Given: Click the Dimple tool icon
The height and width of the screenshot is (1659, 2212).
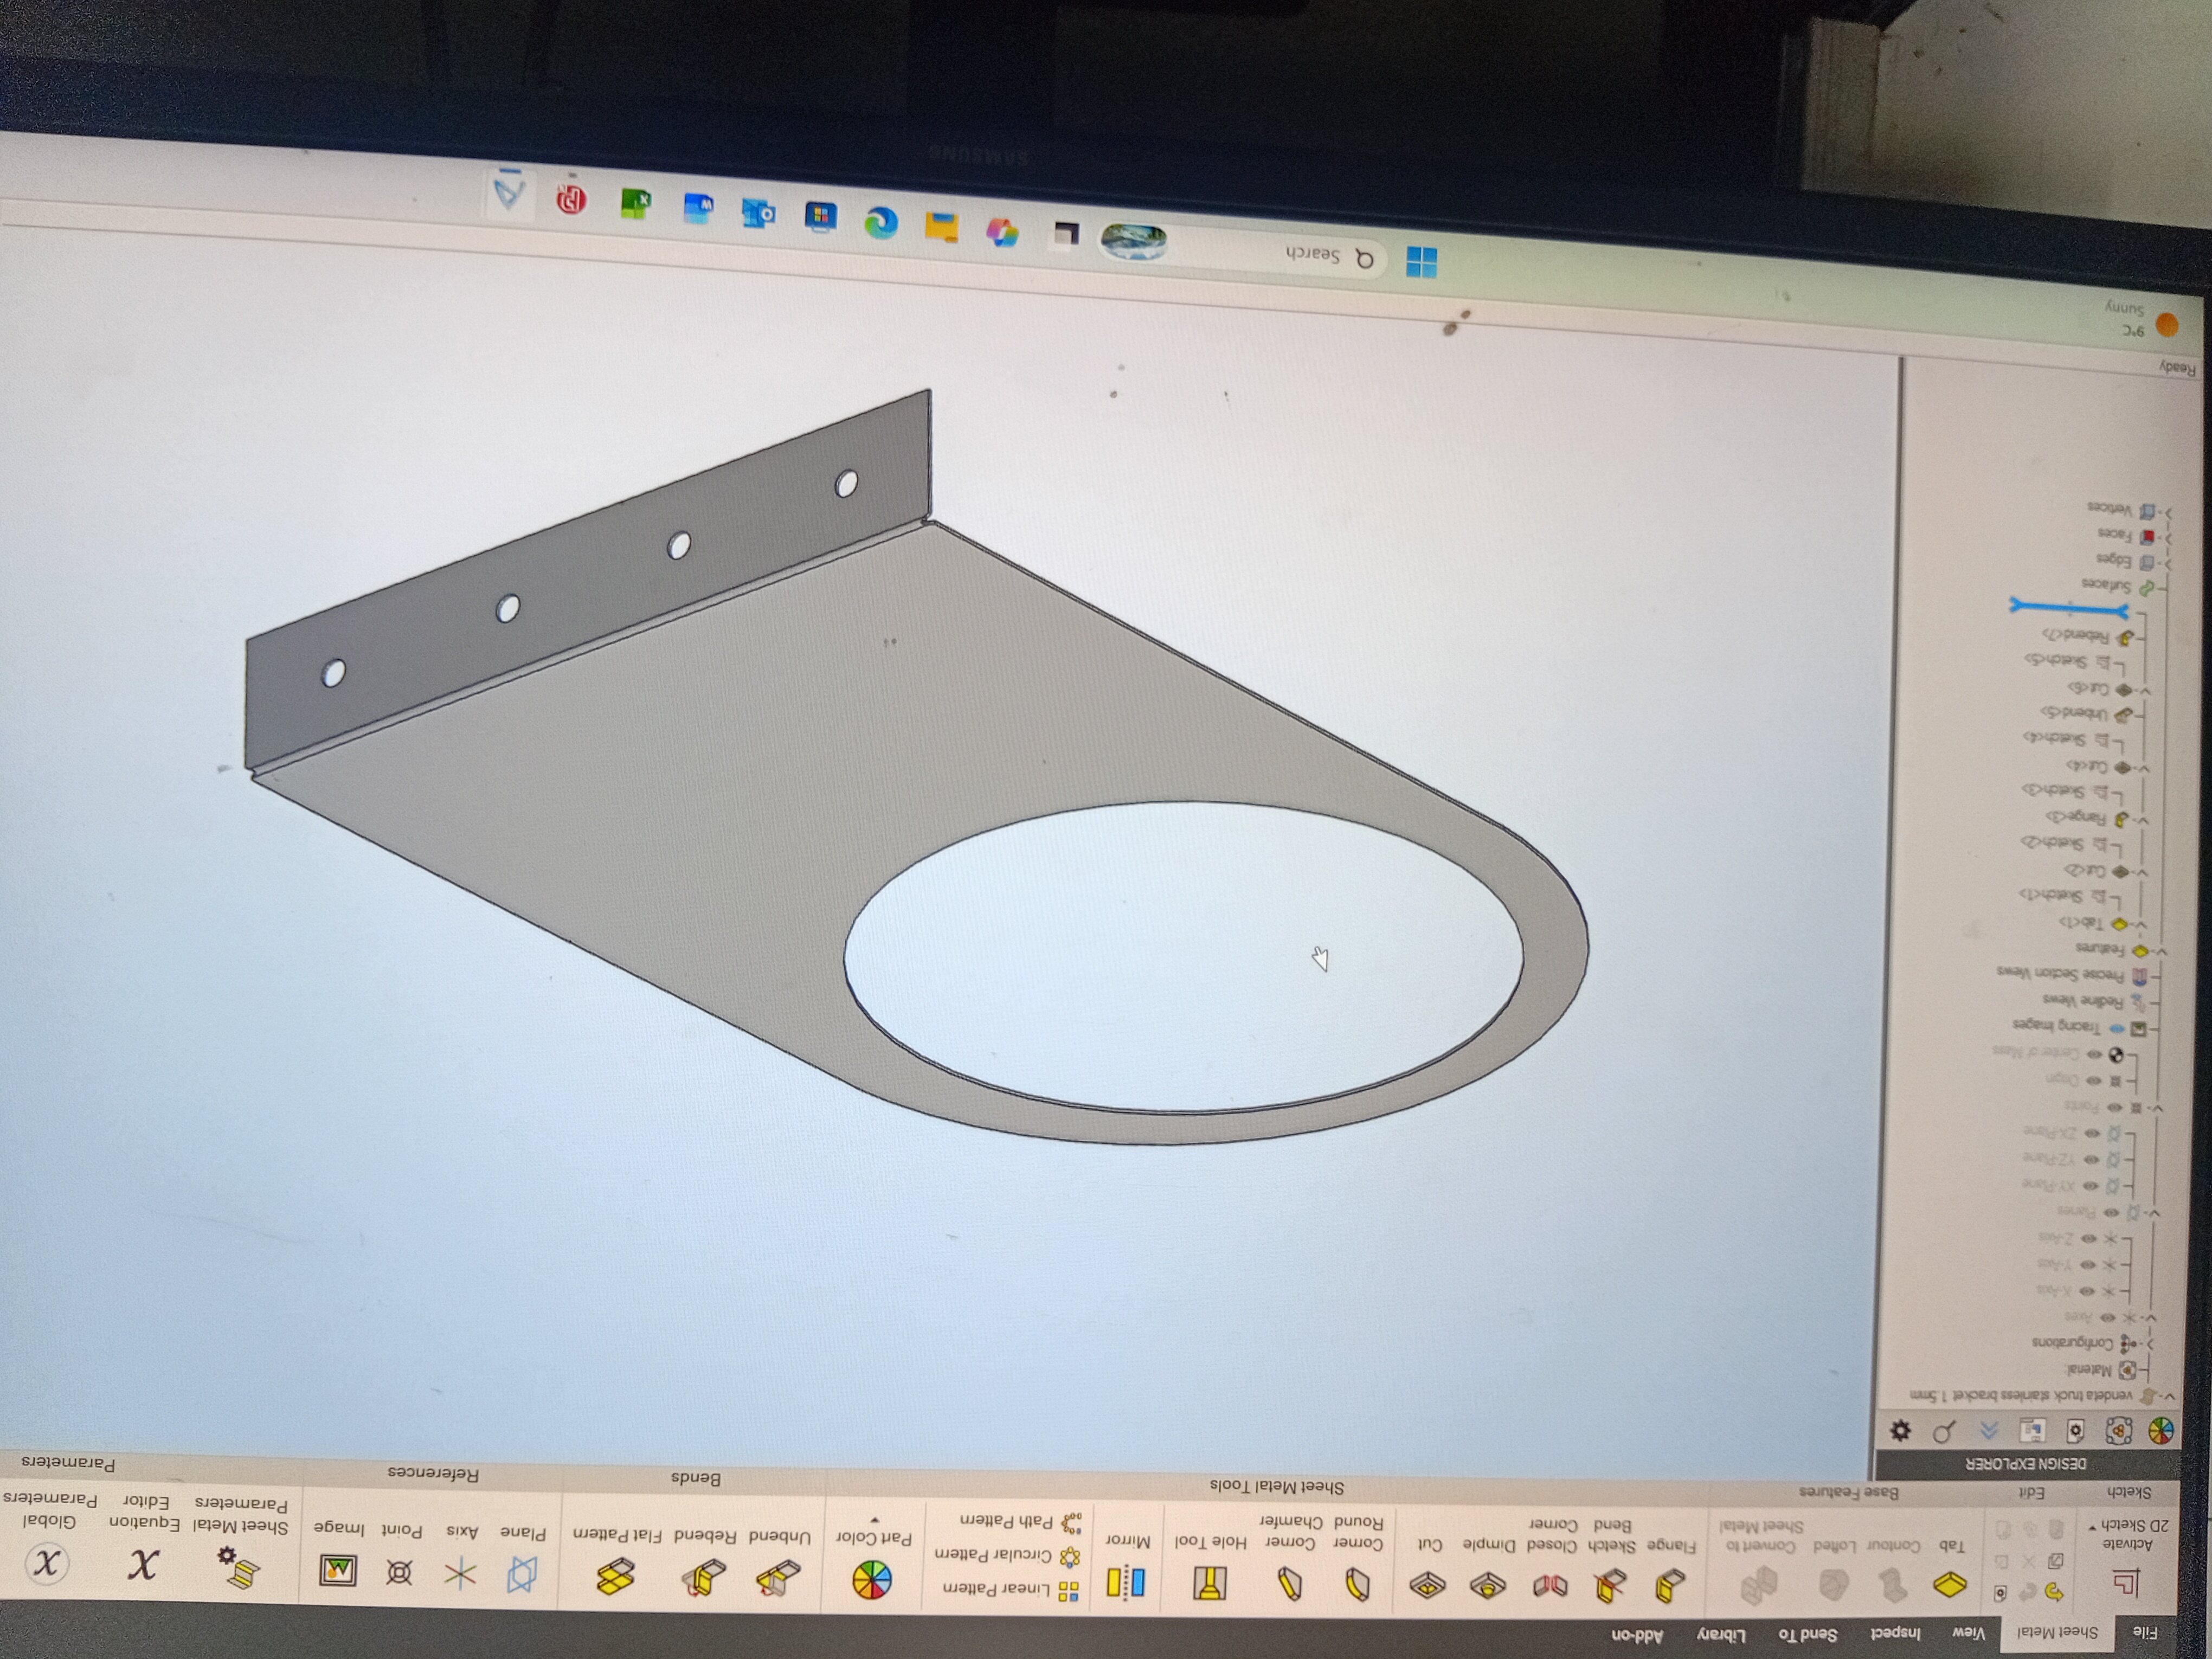Looking at the screenshot, I should [1488, 1585].
